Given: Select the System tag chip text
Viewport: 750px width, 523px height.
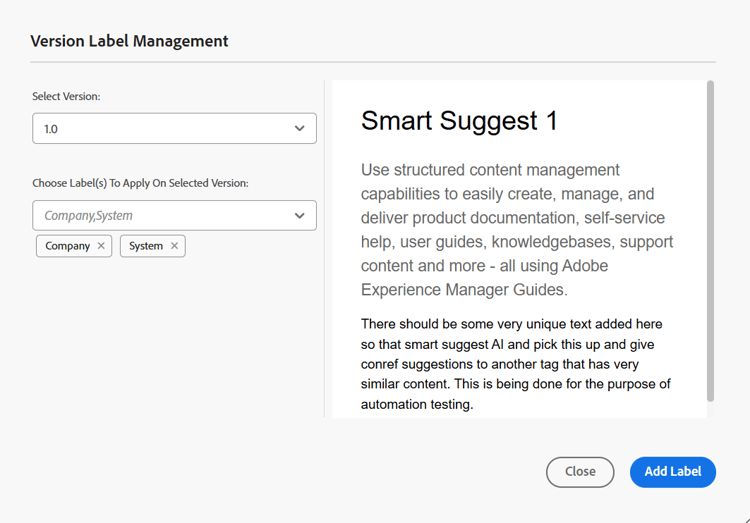Looking at the screenshot, I should [x=146, y=246].
